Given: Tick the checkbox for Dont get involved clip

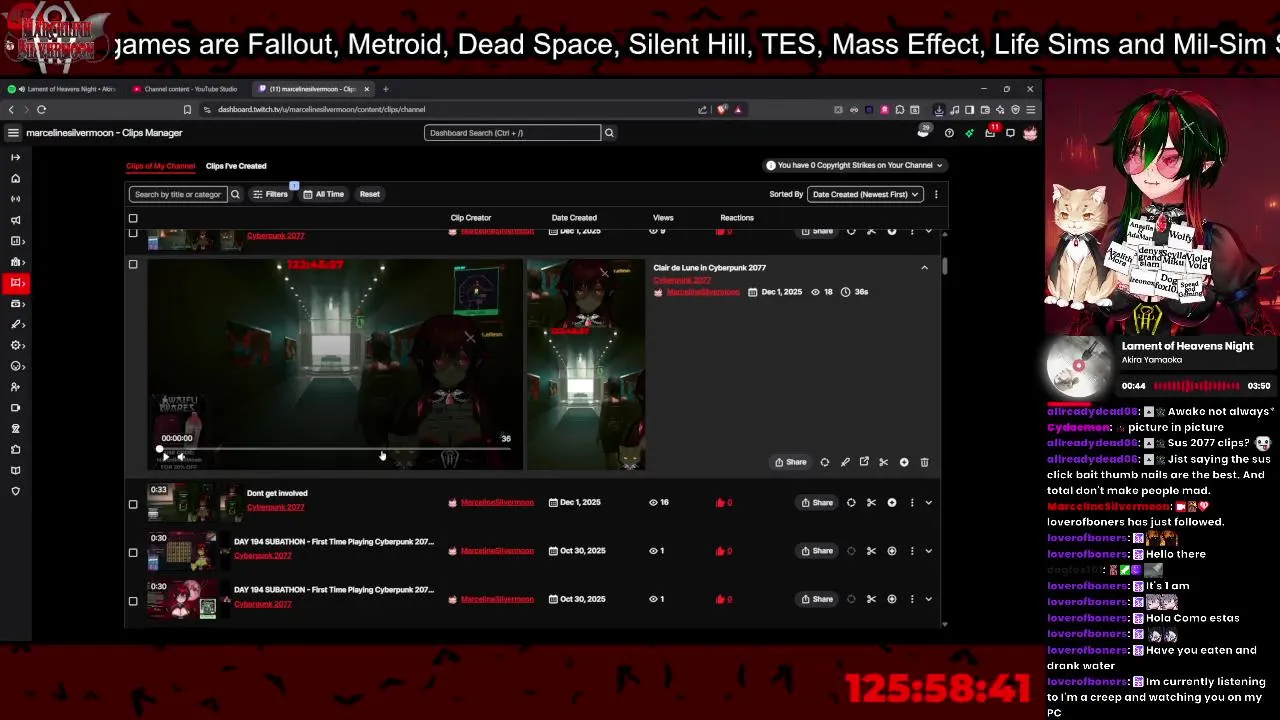Looking at the screenshot, I should coord(133,504).
